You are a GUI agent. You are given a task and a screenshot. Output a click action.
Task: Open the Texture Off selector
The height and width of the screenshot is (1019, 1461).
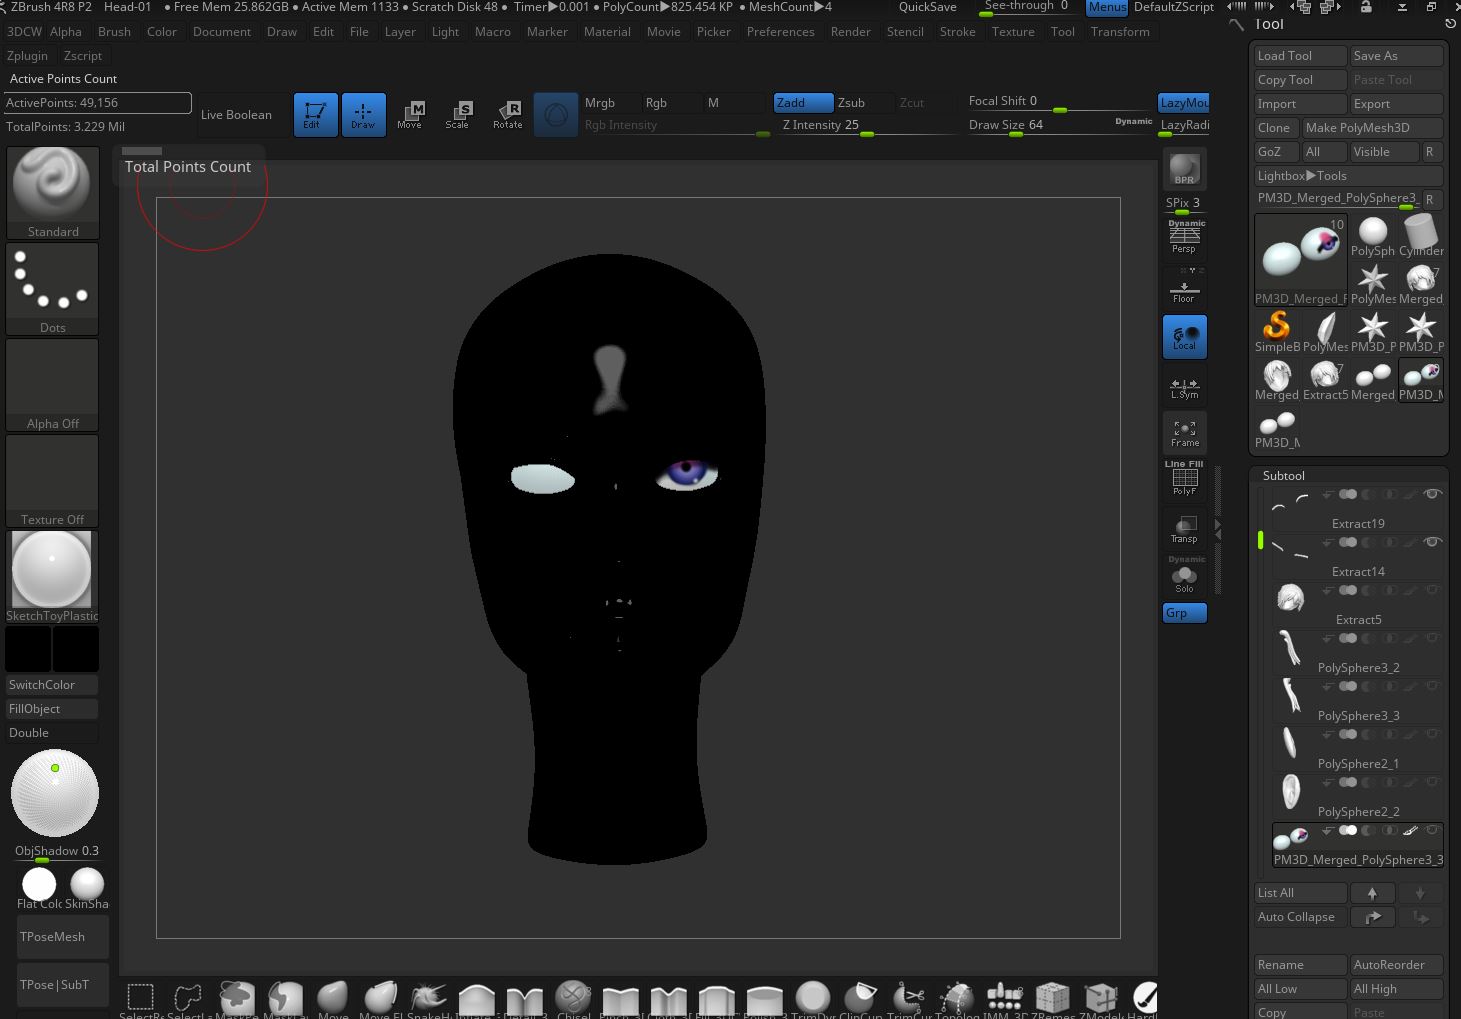[52, 480]
